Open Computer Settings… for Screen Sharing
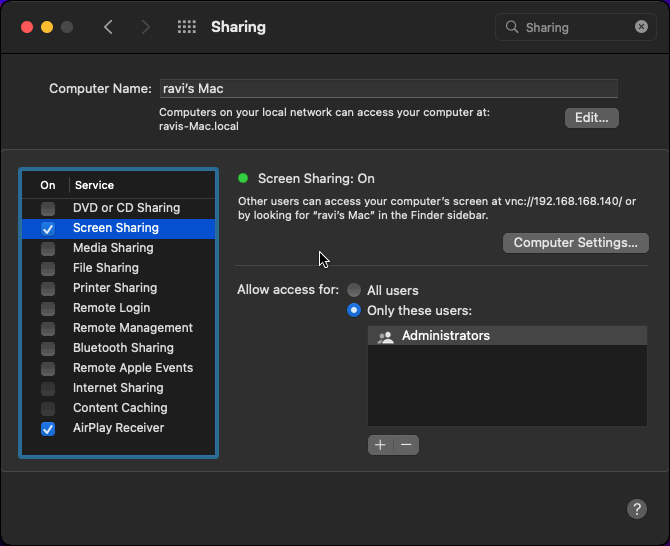 (x=575, y=243)
